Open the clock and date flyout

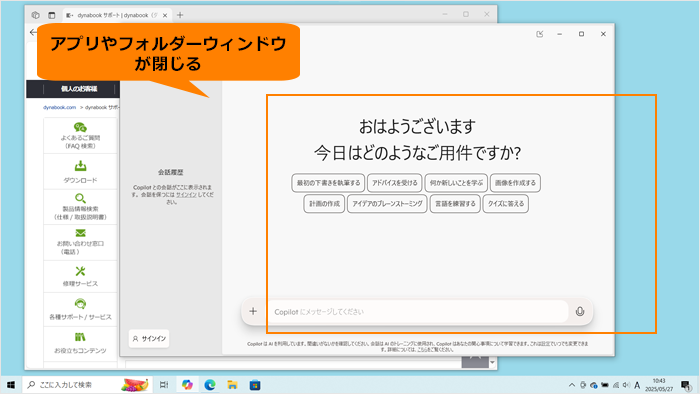coord(659,385)
